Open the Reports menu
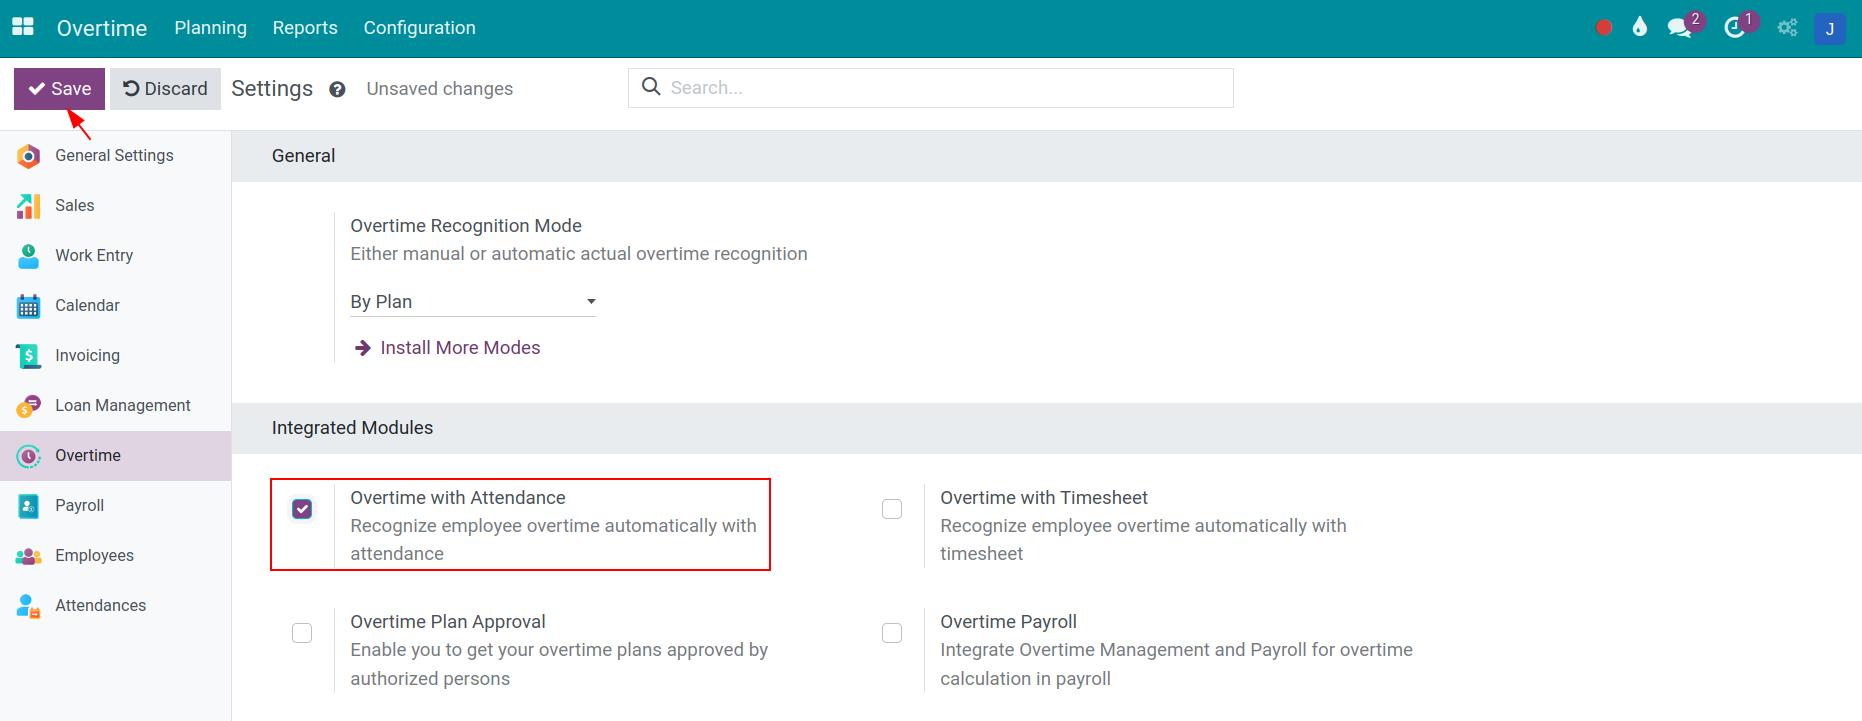 point(305,28)
